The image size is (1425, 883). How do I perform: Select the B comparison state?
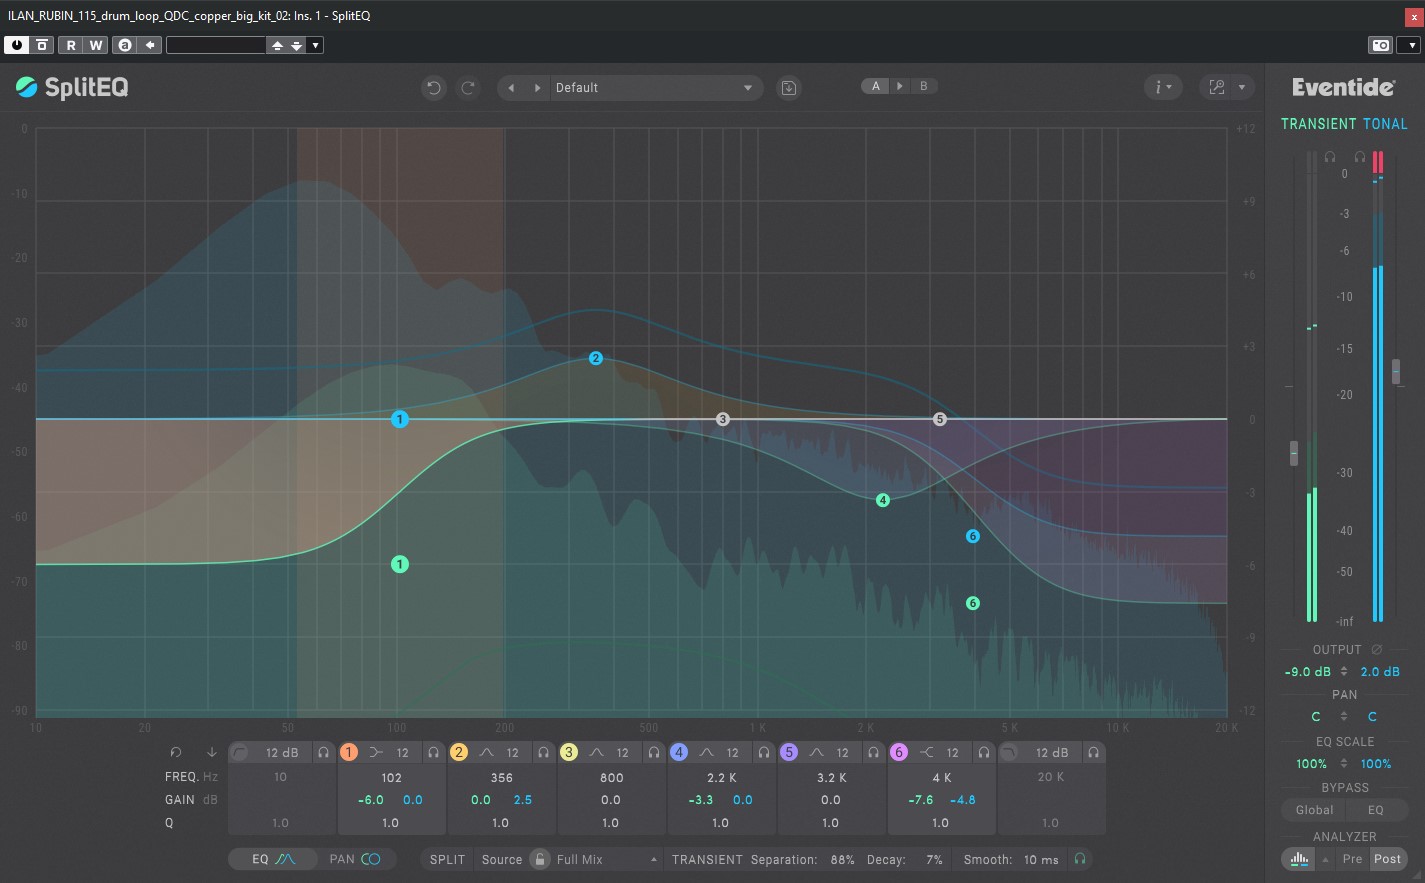coord(923,86)
